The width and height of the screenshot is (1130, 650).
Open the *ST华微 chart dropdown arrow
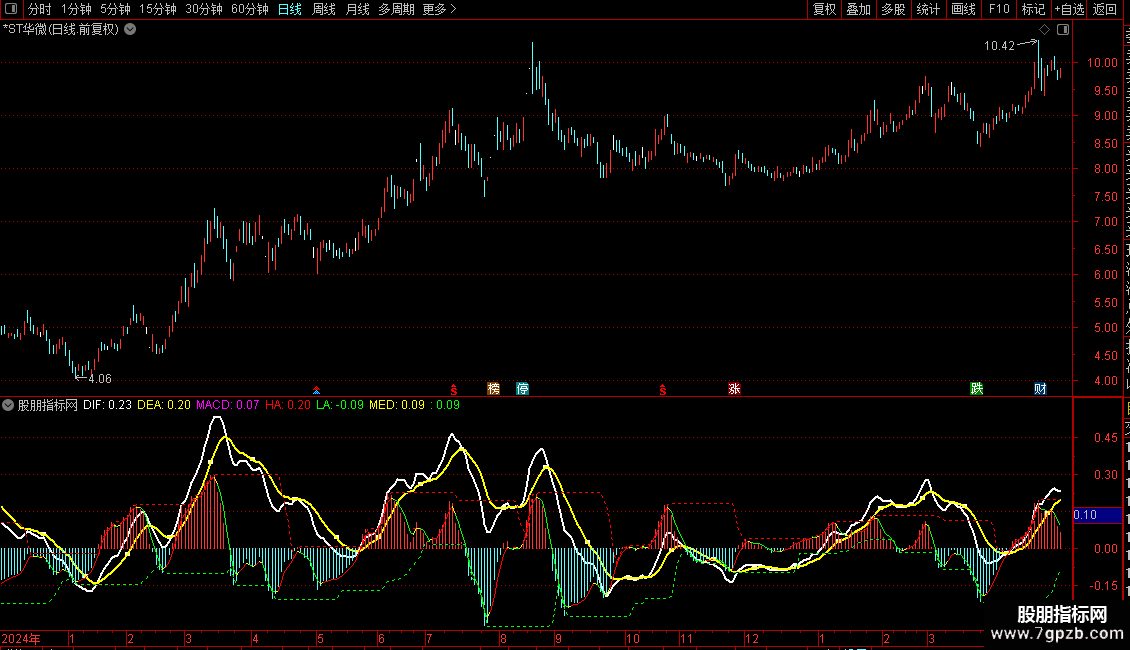(x=130, y=30)
